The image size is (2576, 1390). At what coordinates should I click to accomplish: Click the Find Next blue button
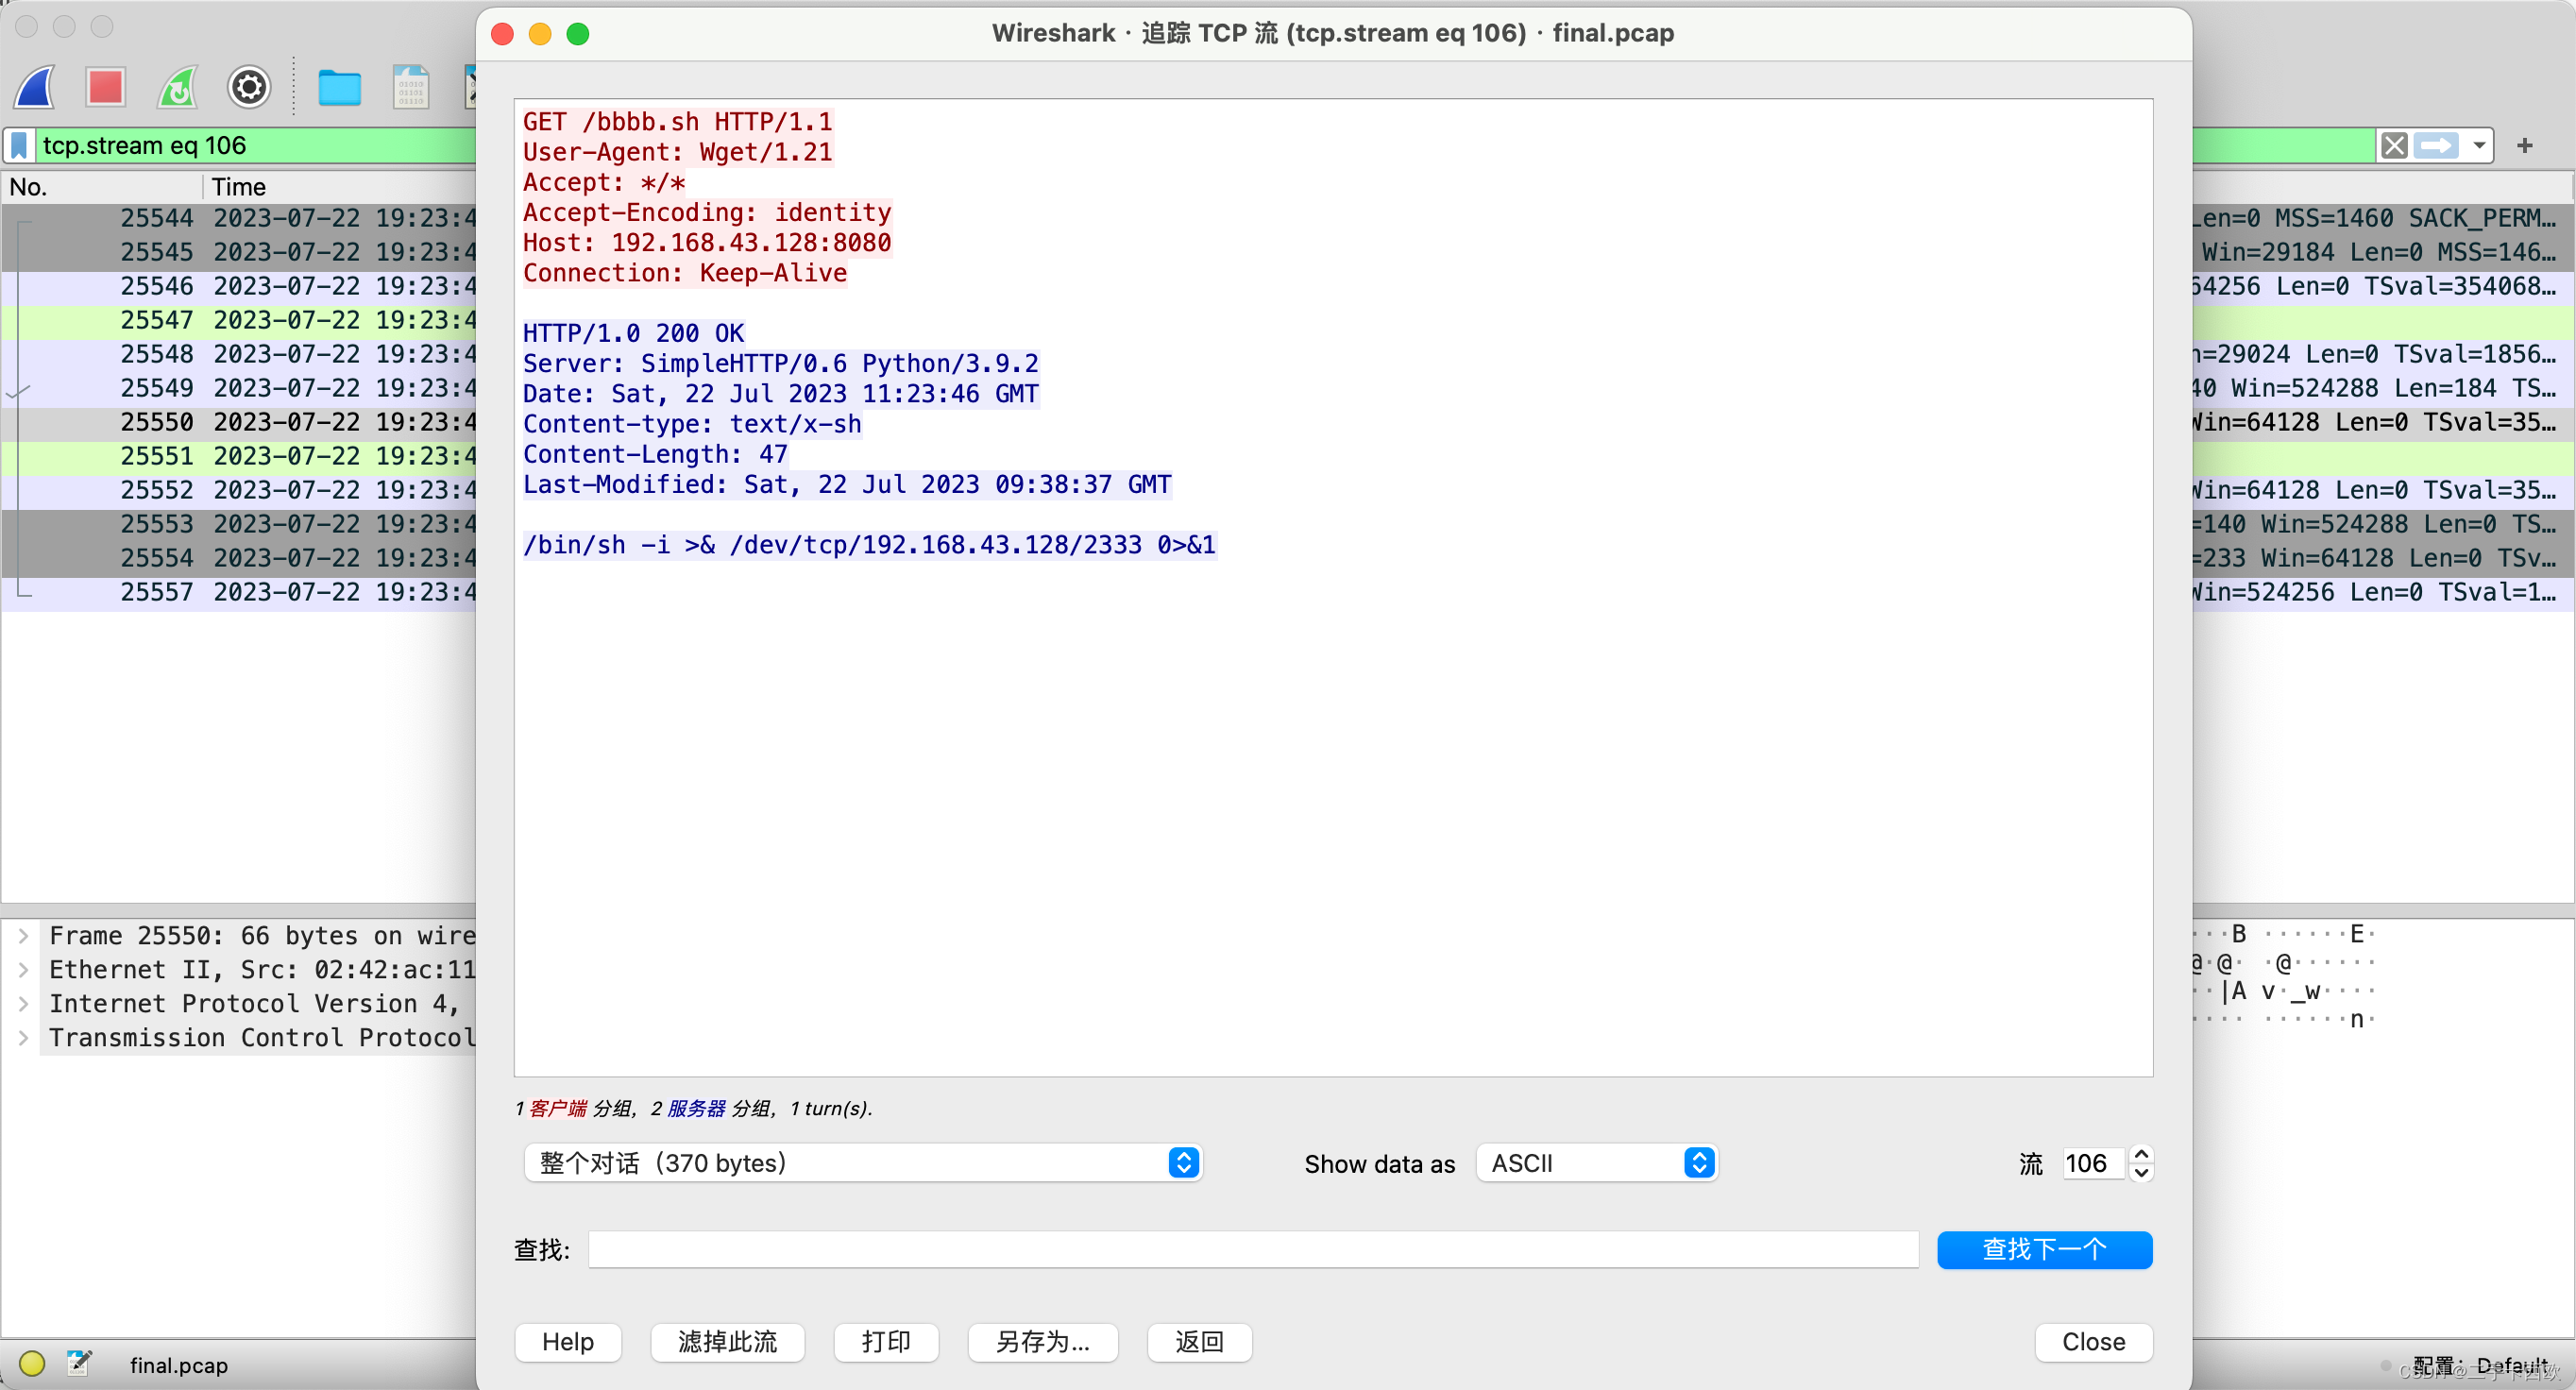pos(2044,1249)
